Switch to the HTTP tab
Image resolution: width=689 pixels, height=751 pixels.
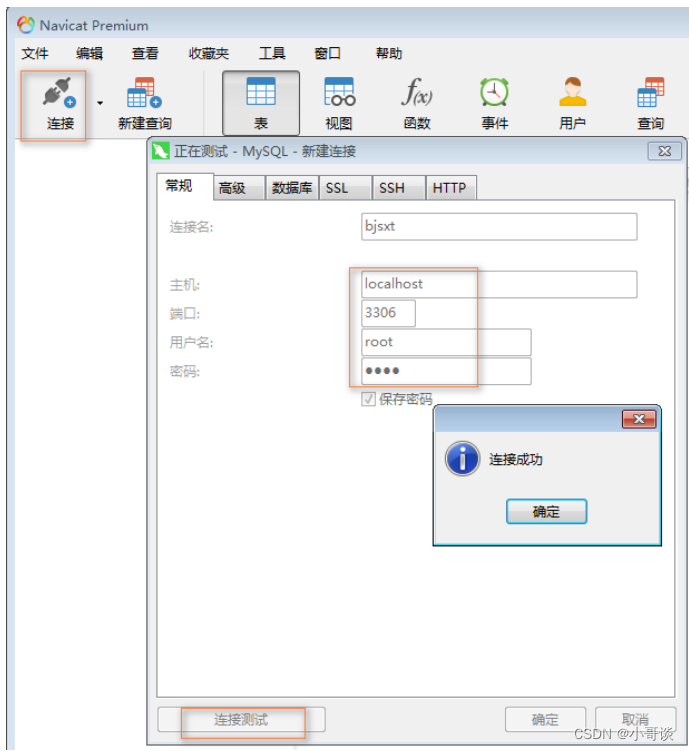(x=452, y=188)
